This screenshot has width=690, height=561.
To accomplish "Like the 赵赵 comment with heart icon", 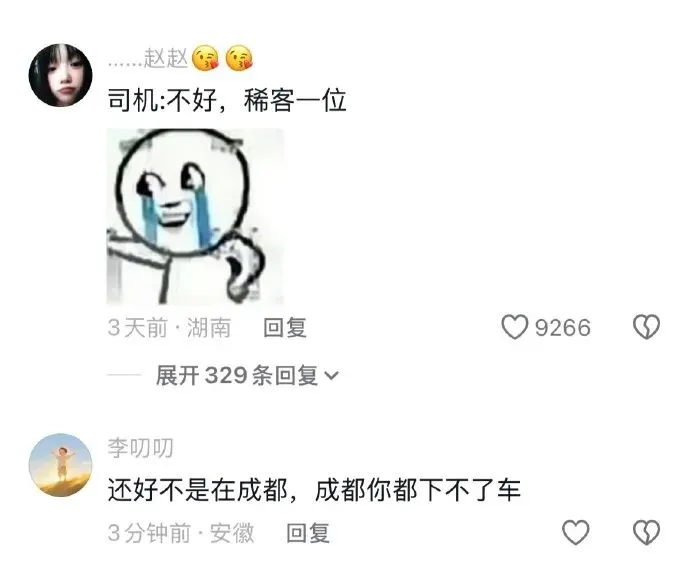I will 514,327.
